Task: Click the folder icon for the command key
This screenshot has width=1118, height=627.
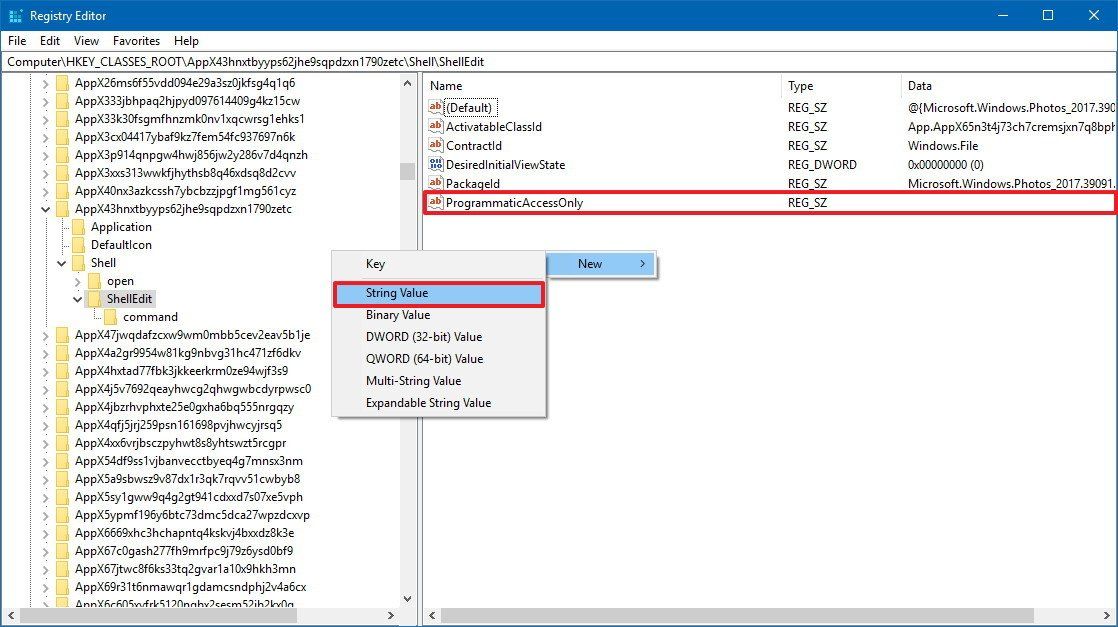Action: (111, 317)
